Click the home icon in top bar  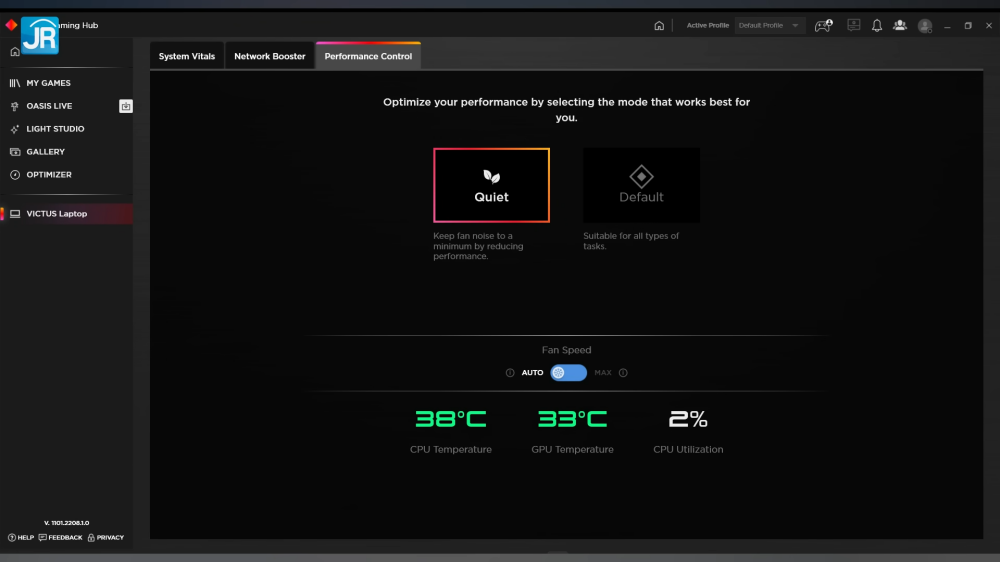click(x=659, y=26)
